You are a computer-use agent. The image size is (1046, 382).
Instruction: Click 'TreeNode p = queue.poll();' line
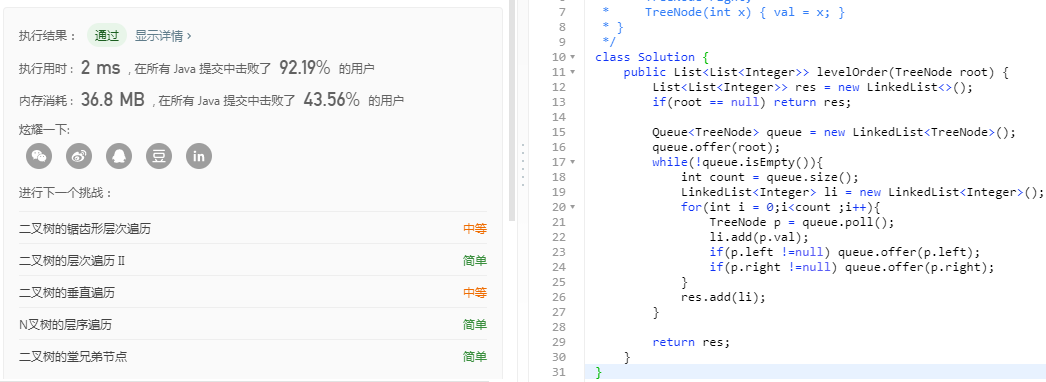pyautogui.click(x=801, y=222)
